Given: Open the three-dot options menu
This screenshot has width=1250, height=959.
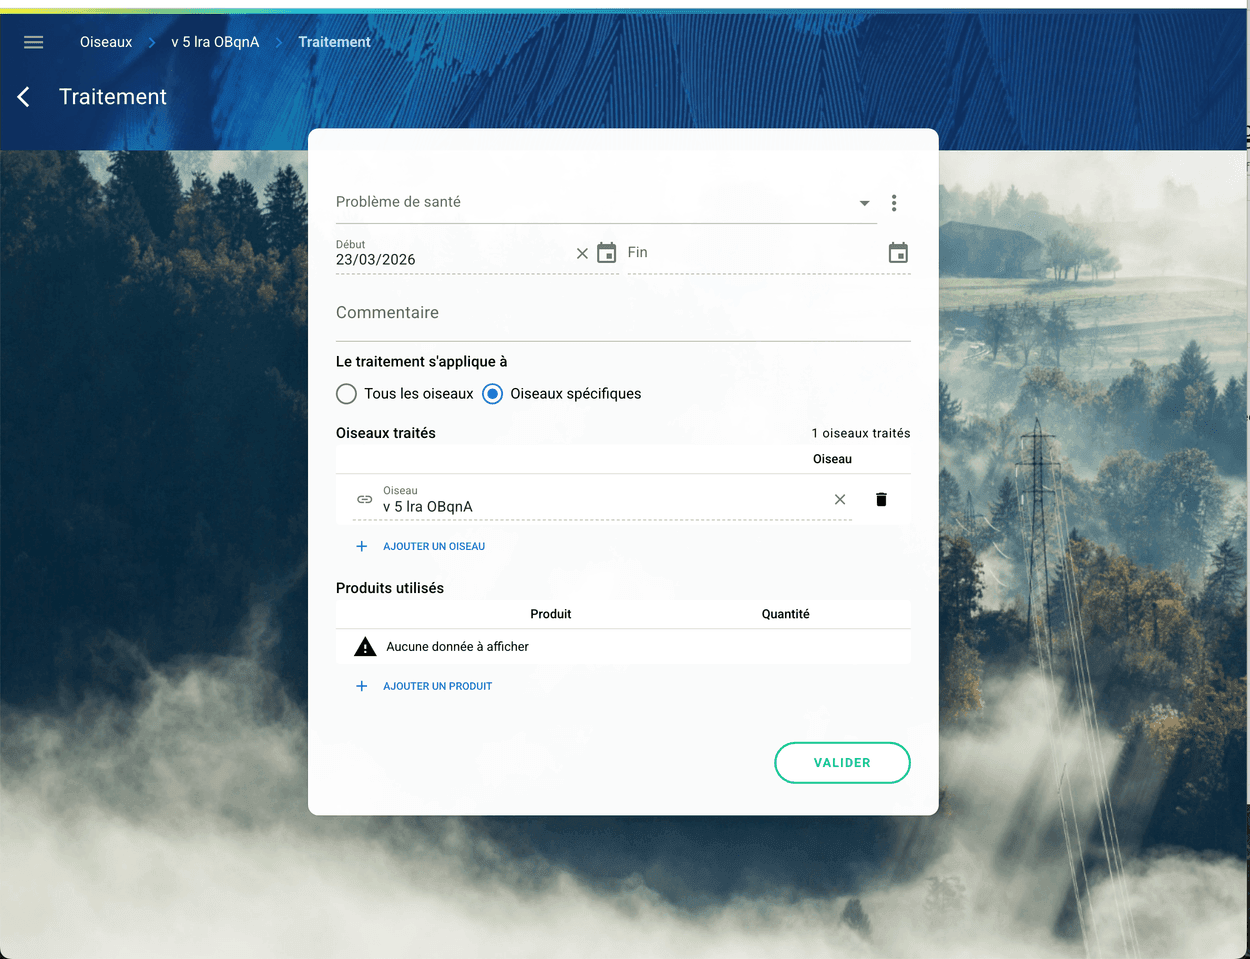Looking at the screenshot, I should (x=894, y=203).
